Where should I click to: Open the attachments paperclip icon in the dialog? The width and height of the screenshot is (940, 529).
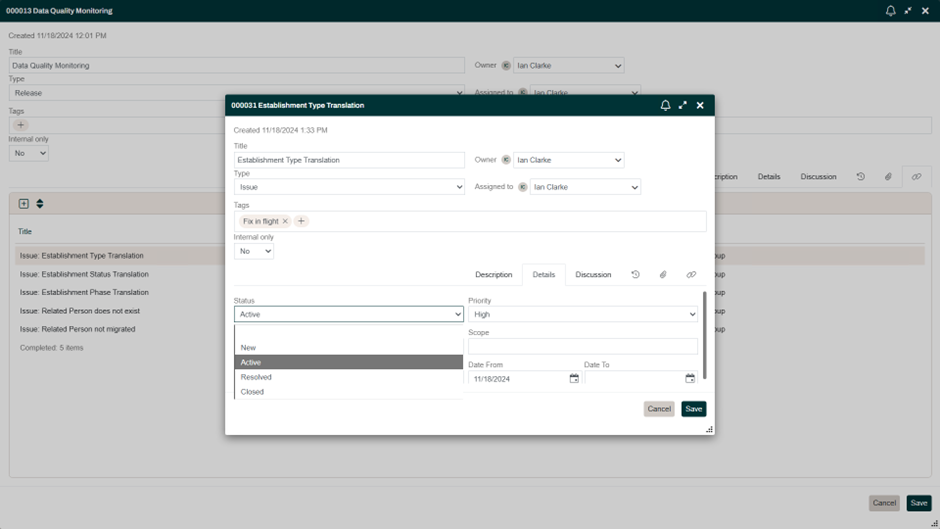pyautogui.click(x=663, y=274)
